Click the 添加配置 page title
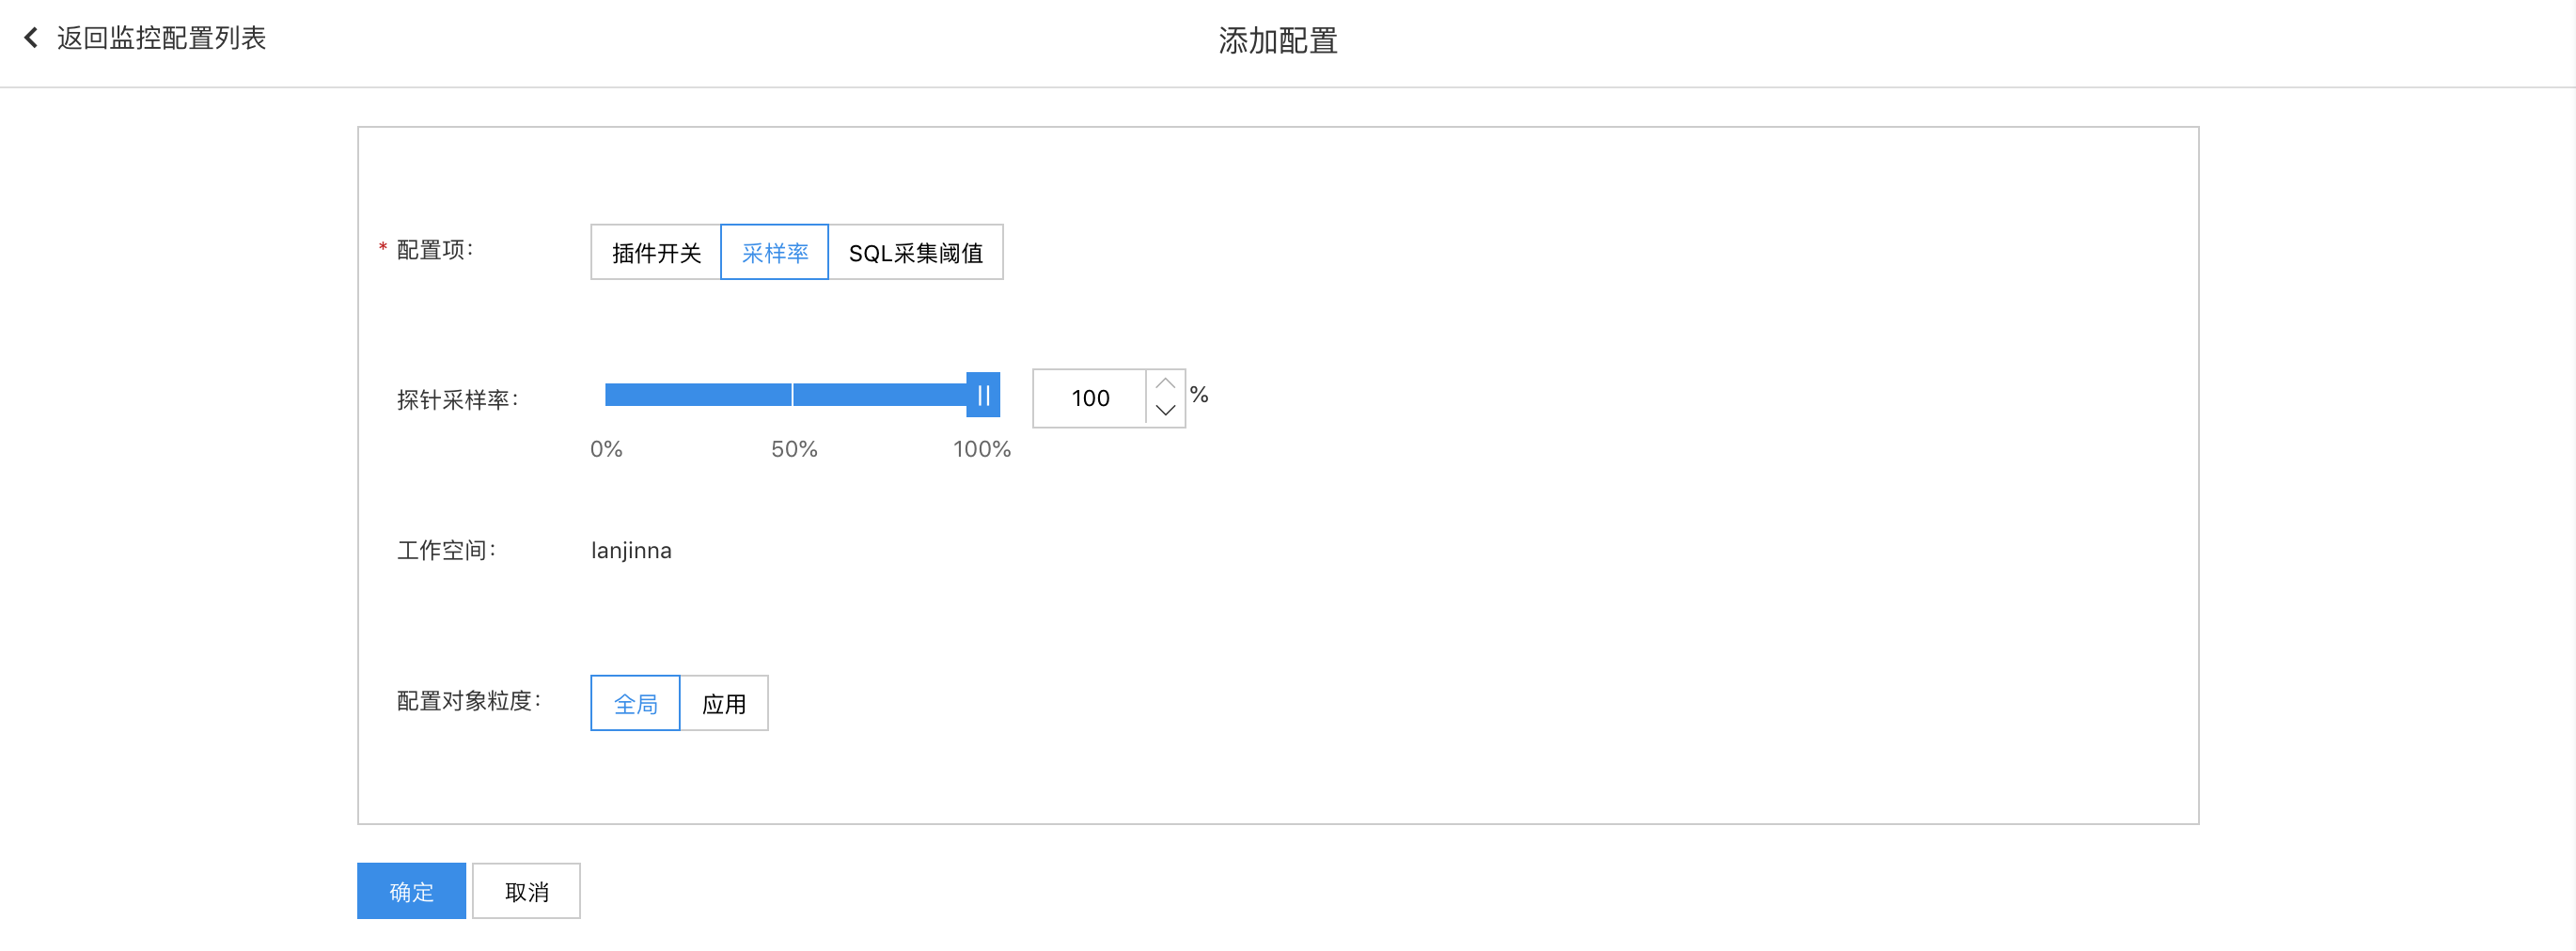The width and height of the screenshot is (2576, 951). coord(1277,41)
